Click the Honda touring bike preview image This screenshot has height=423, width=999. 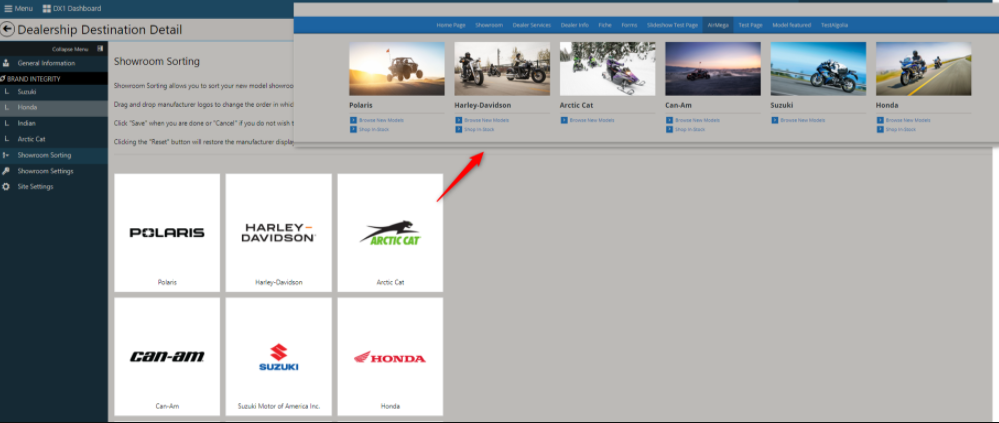(x=924, y=69)
